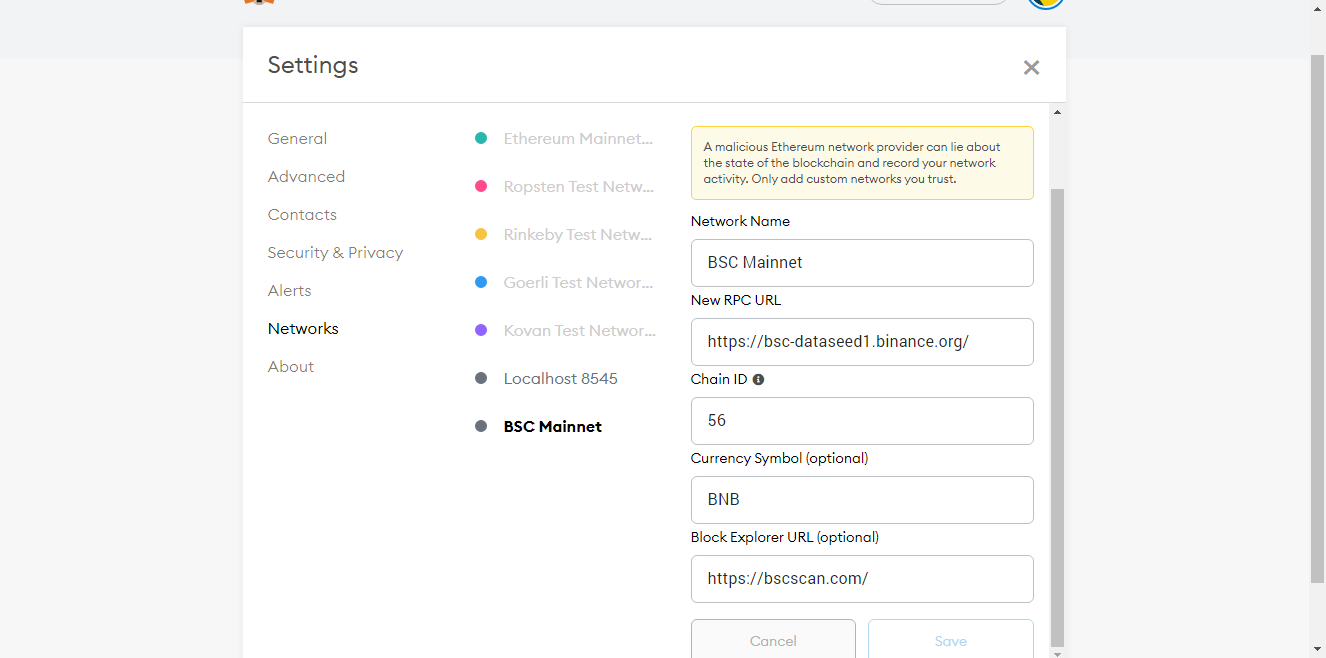The height and width of the screenshot is (658, 1326).
Task: Click the yellow dot beside Rinkeby
Action: coord(481,235)
